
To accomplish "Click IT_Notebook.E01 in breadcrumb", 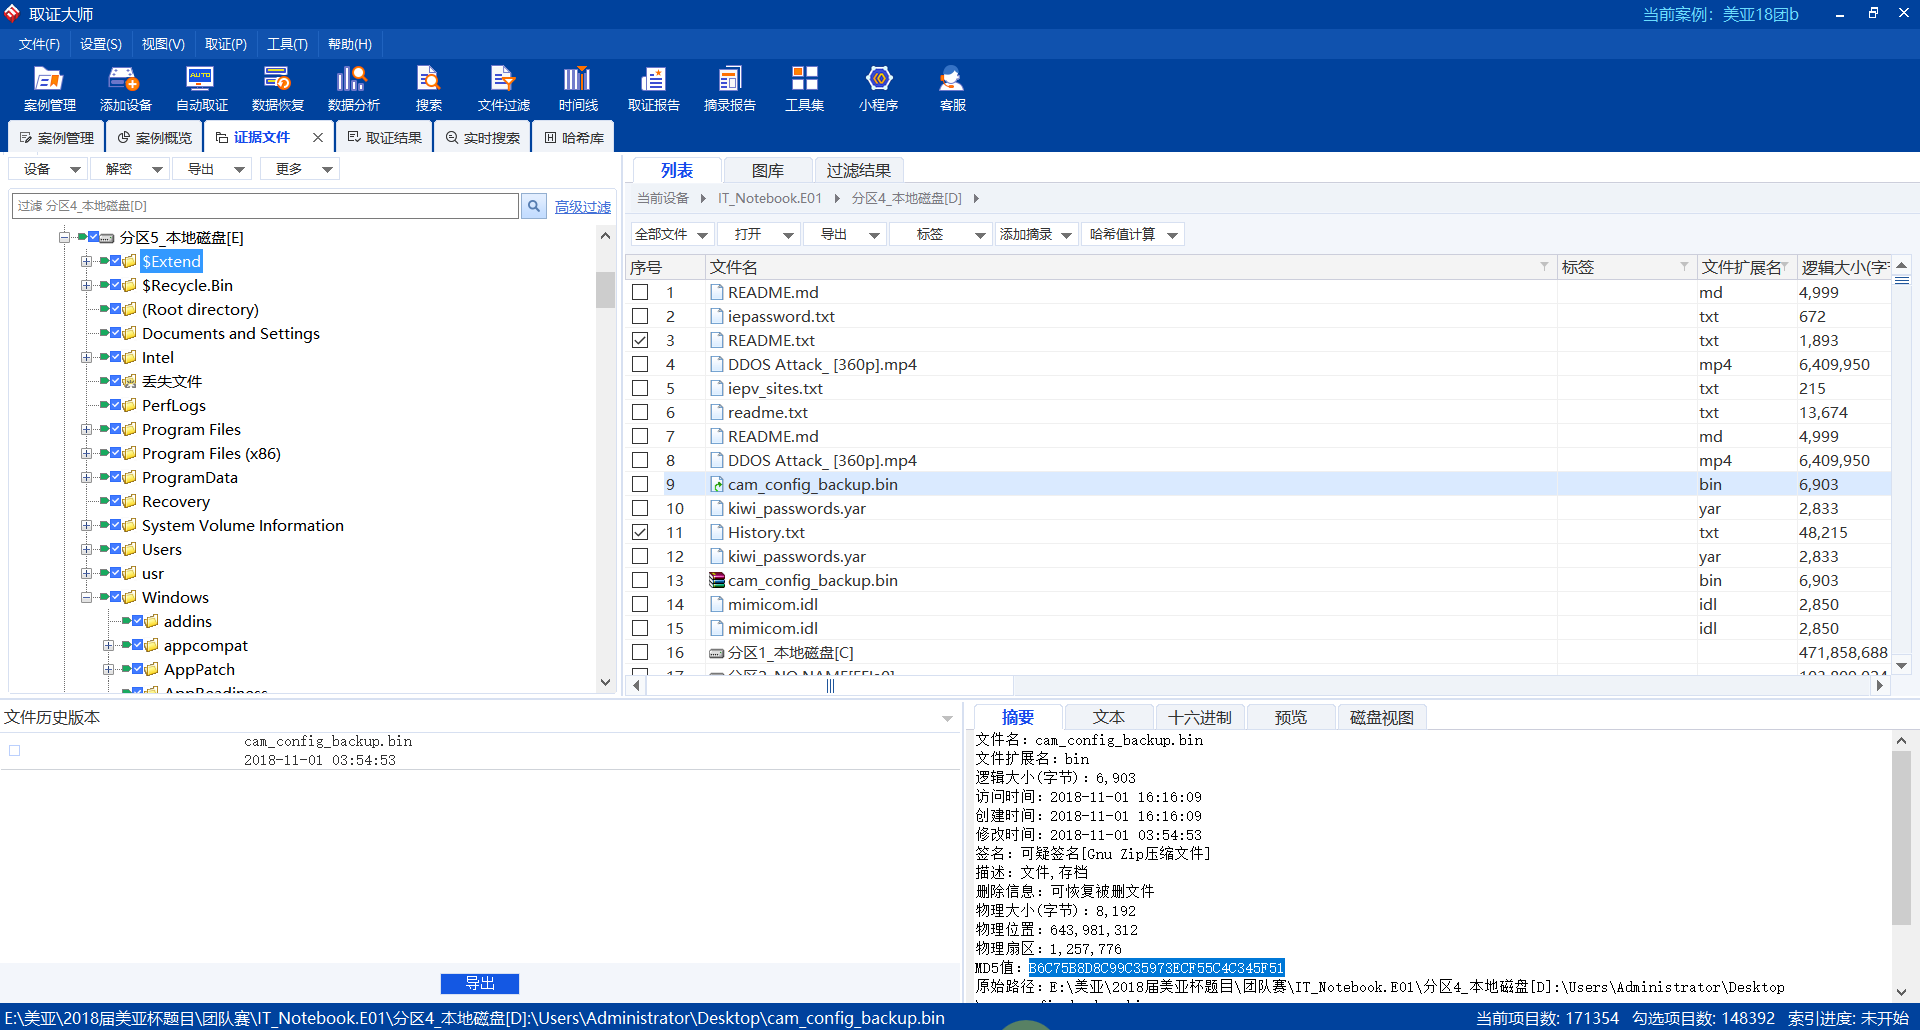I will click(769, 198).
